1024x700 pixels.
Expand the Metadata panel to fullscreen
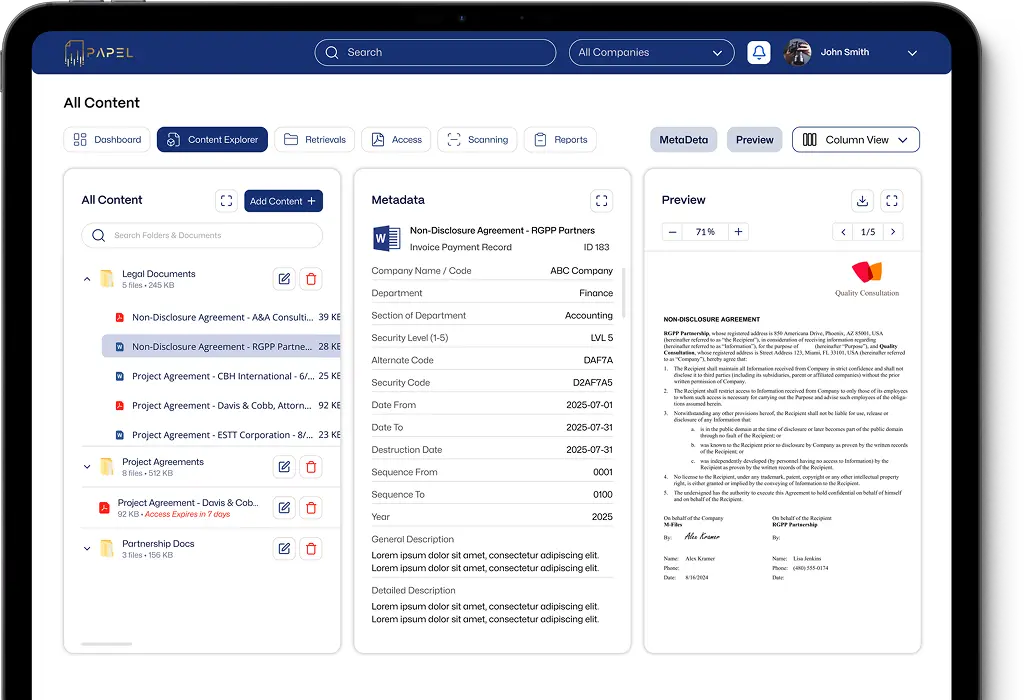click(601, 201)
